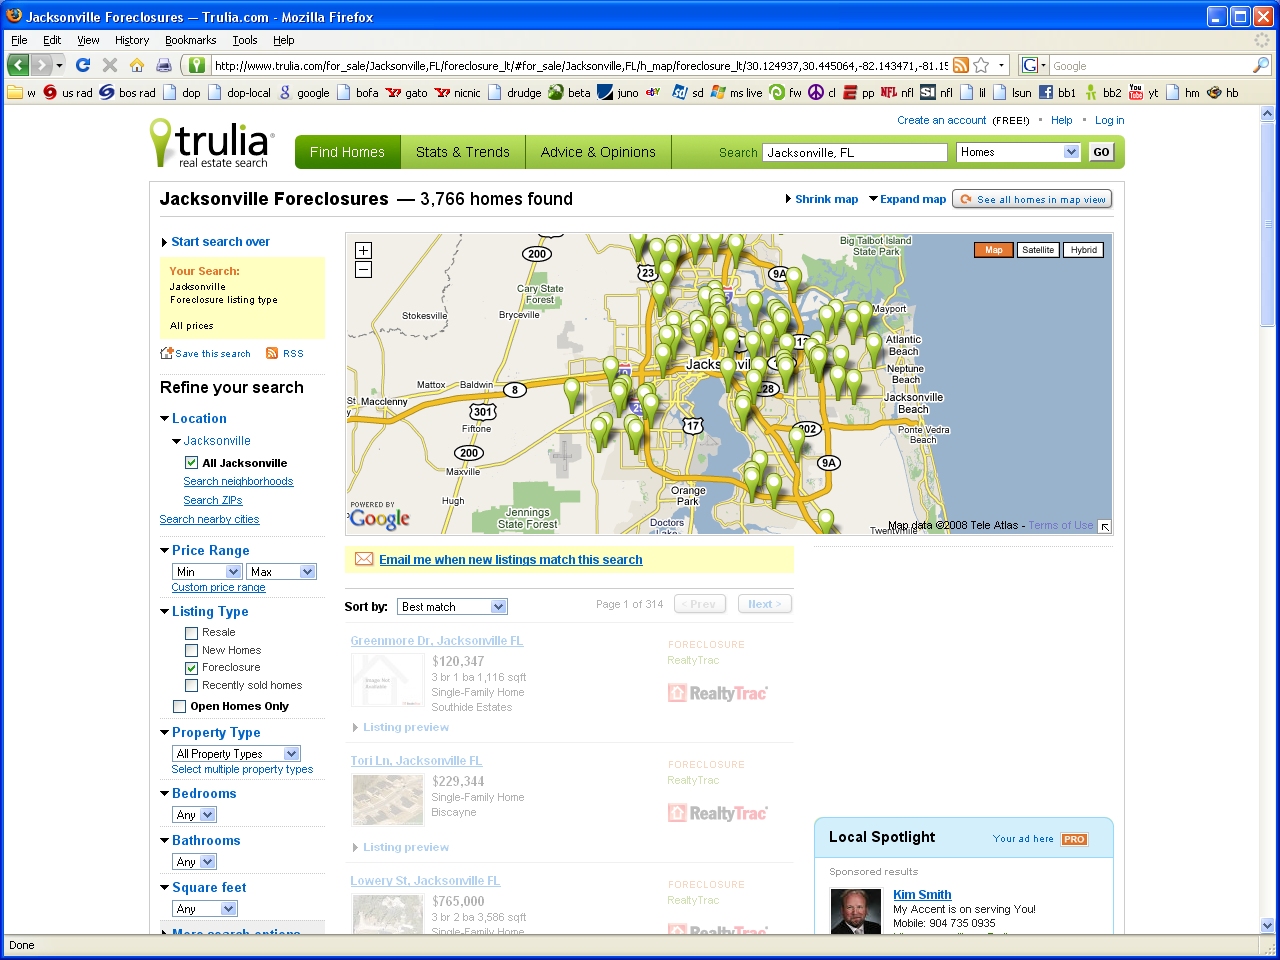The width and height of the screenshot is (1280, 960).
Task: Go back with the browser Back arrow
Action: [x=18, y=65]
